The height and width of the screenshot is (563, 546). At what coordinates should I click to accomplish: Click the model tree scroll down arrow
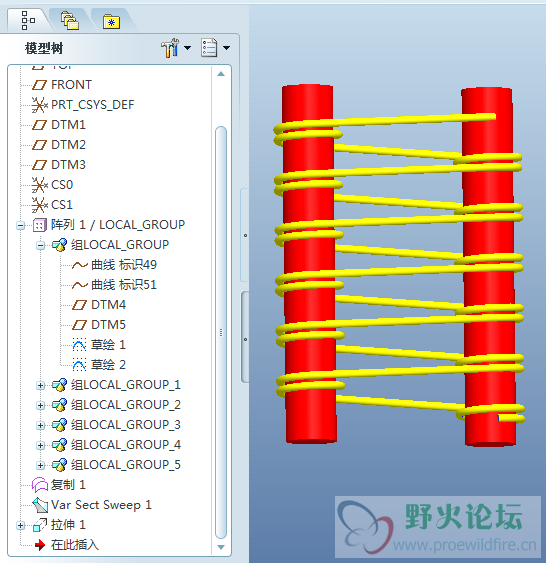click(221, 547)
